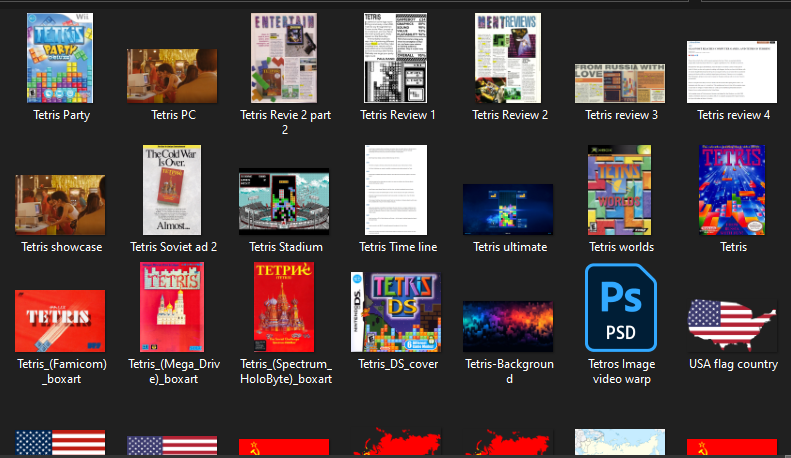
Task: Click the 'Tetris review 4' file name
Action: pyautogui.click(x=733, y=115)
